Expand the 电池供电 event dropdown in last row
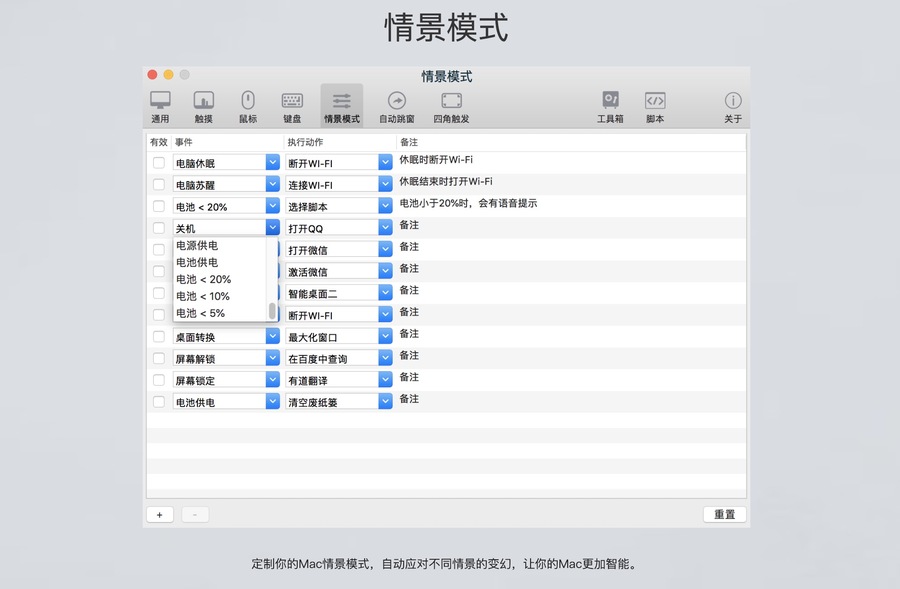The width and height of the screenshot is (900, 589). click(x=273, y=402)
